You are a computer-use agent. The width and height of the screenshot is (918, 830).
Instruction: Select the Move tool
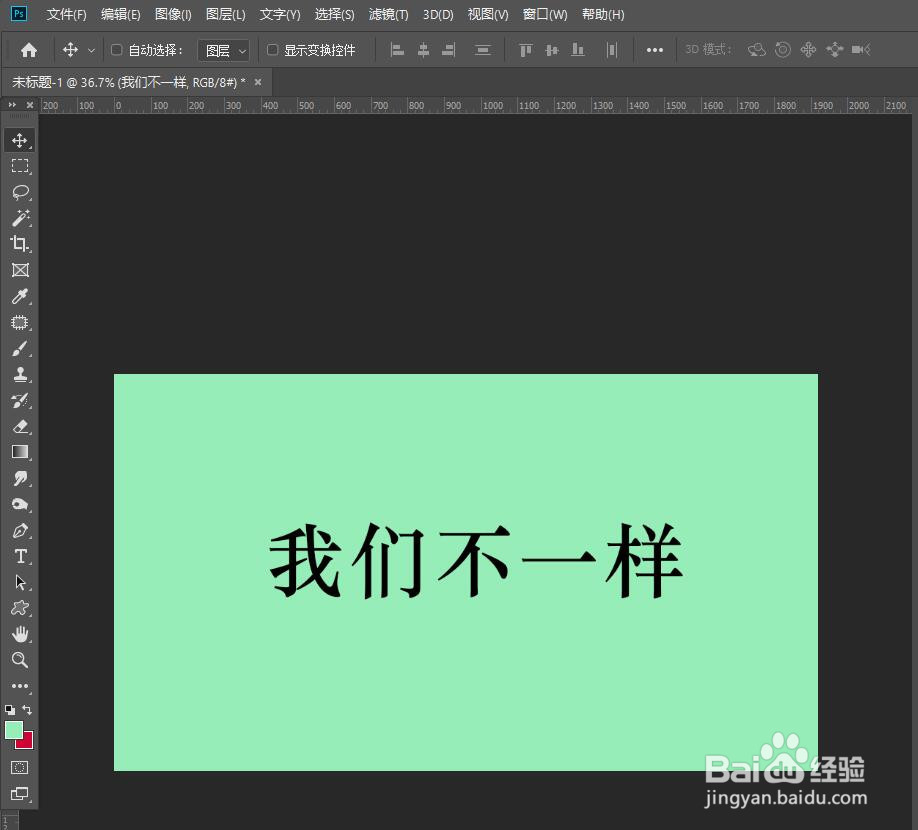point(20,140)
